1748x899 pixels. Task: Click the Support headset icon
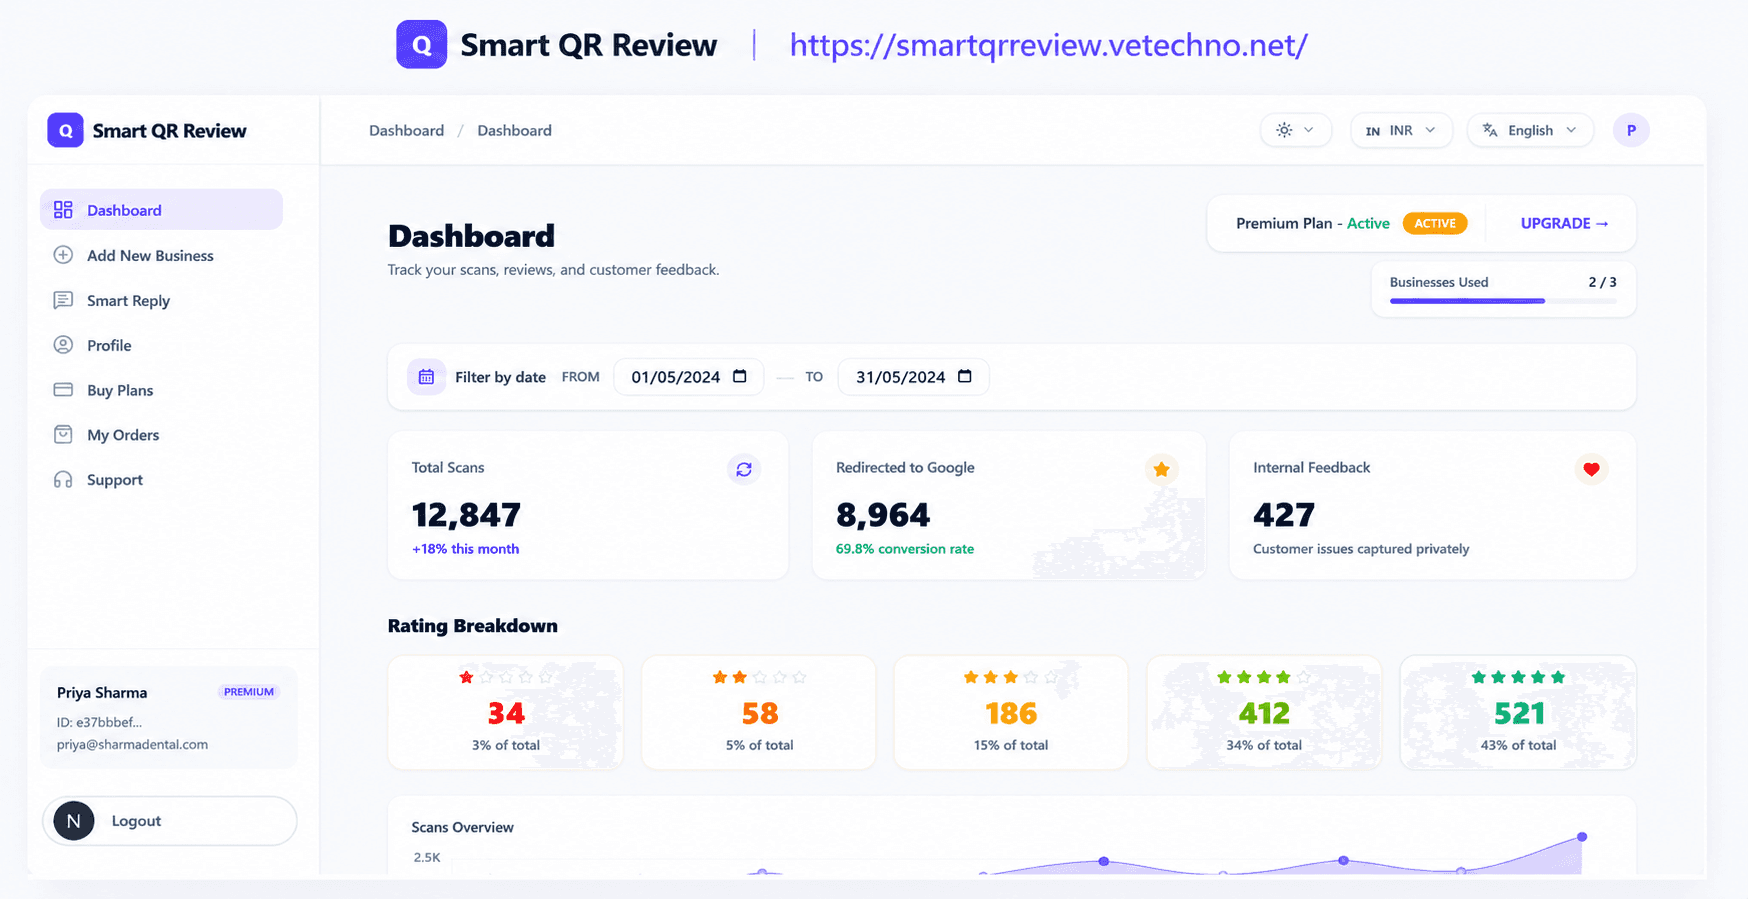(x=63, y=479)
